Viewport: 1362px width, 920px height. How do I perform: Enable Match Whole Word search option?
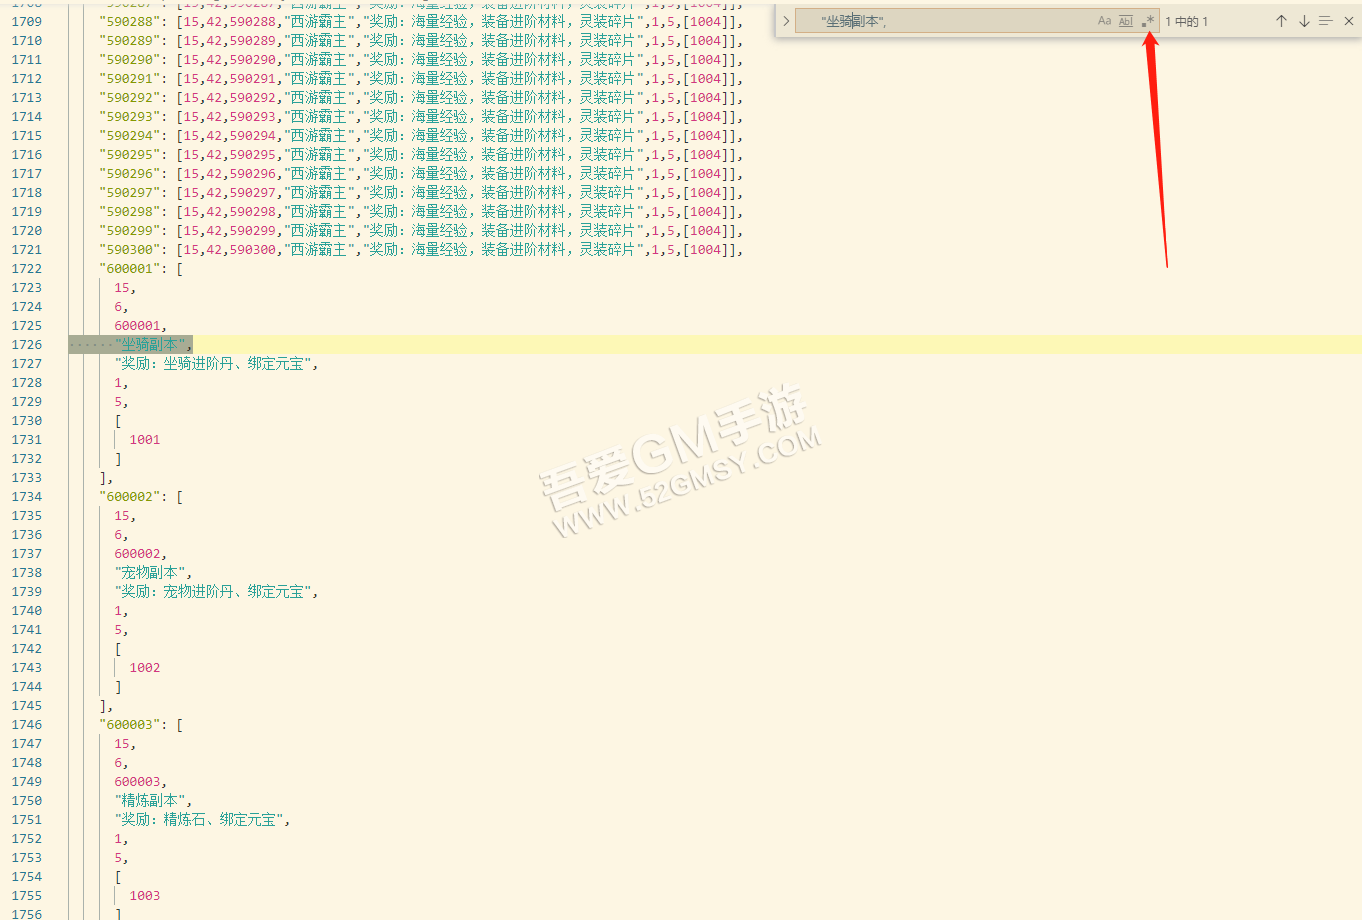coord(1126,21)
